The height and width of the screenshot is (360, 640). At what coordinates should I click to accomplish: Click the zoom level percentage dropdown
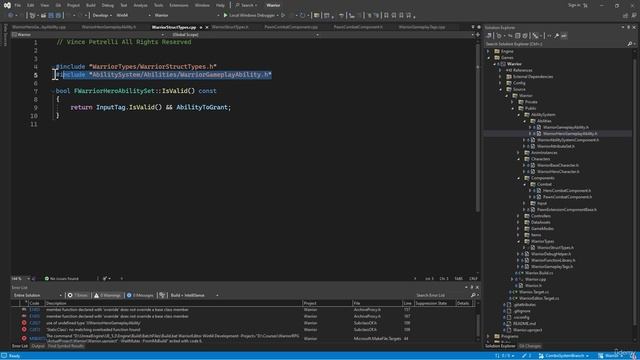pos(20,279)
